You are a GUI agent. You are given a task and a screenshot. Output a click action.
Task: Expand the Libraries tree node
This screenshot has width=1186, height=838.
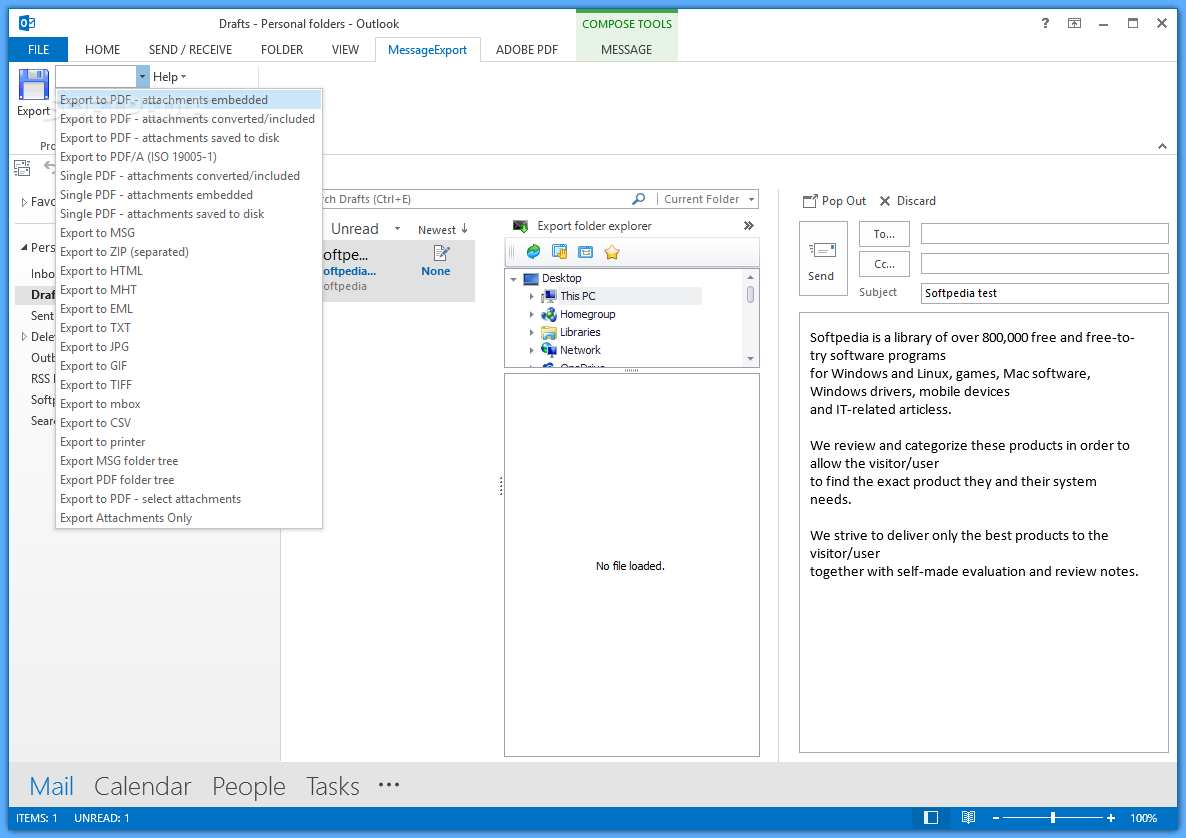(x=532, y=333)
